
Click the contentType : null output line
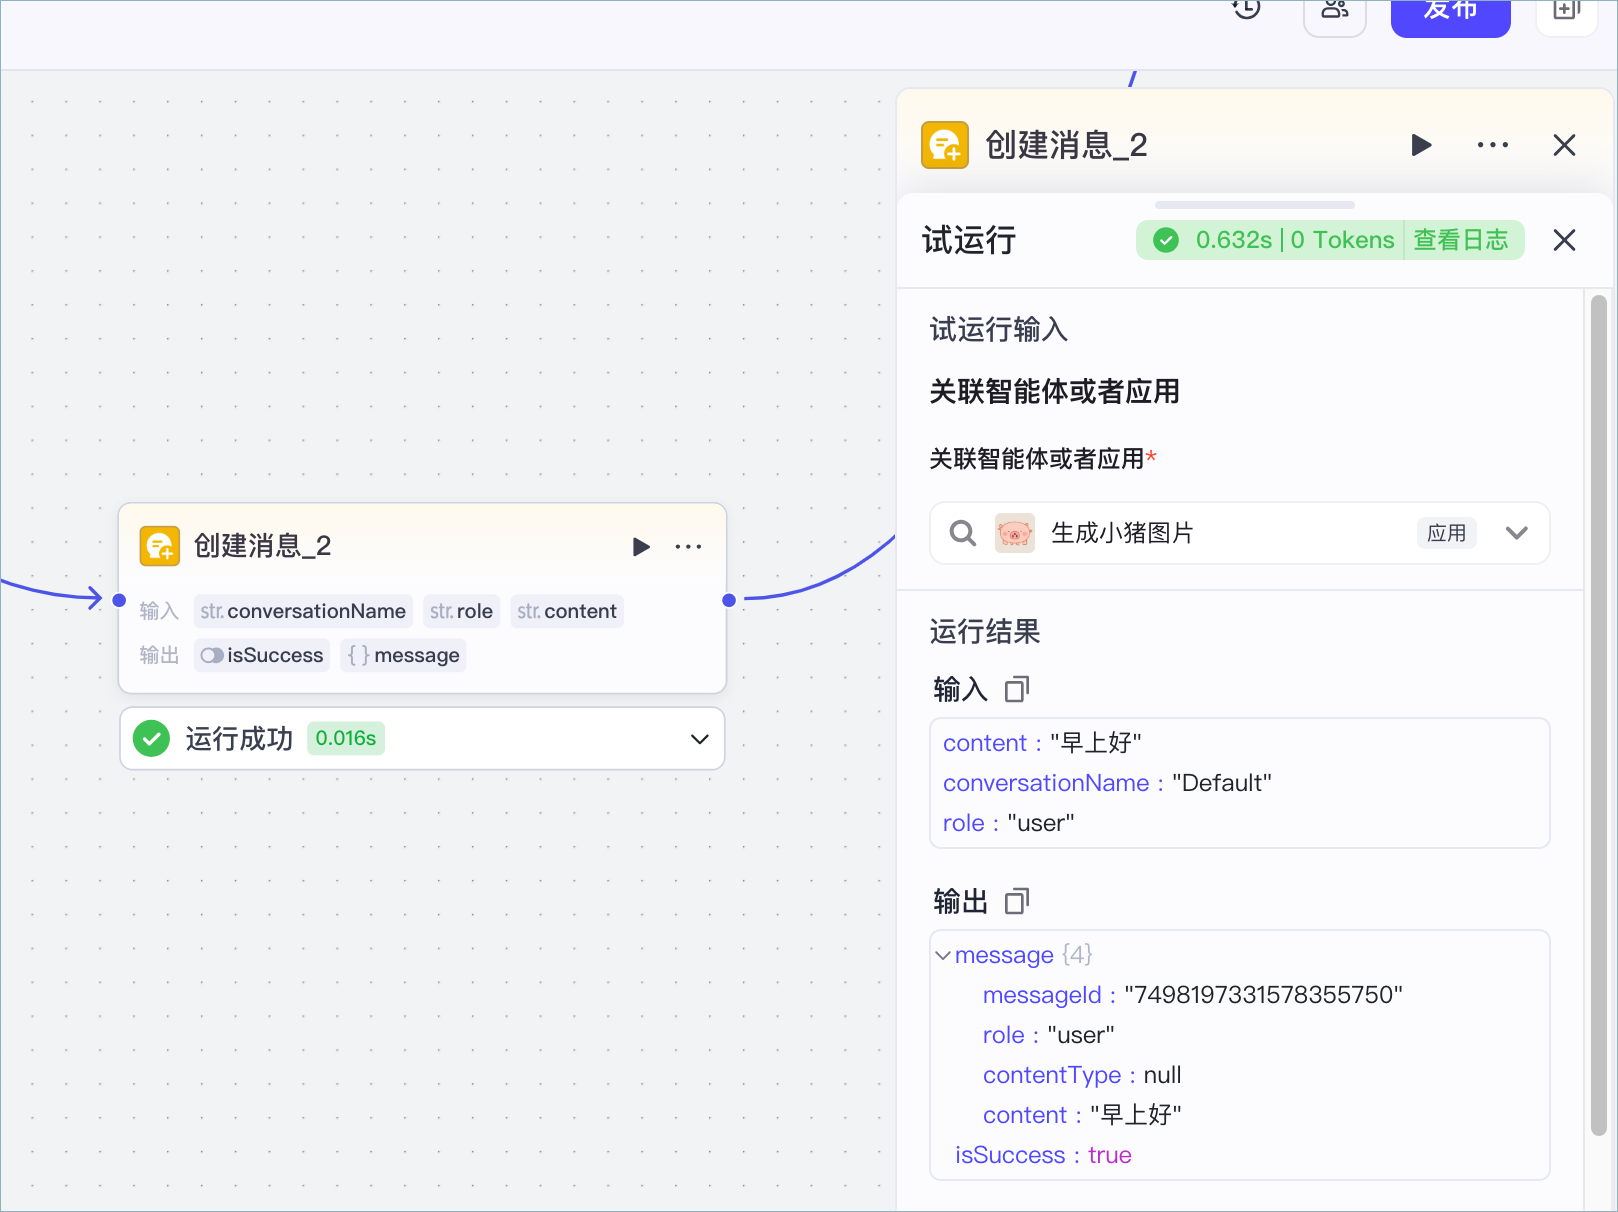pyautogui.click(x=1082, y=1075)
